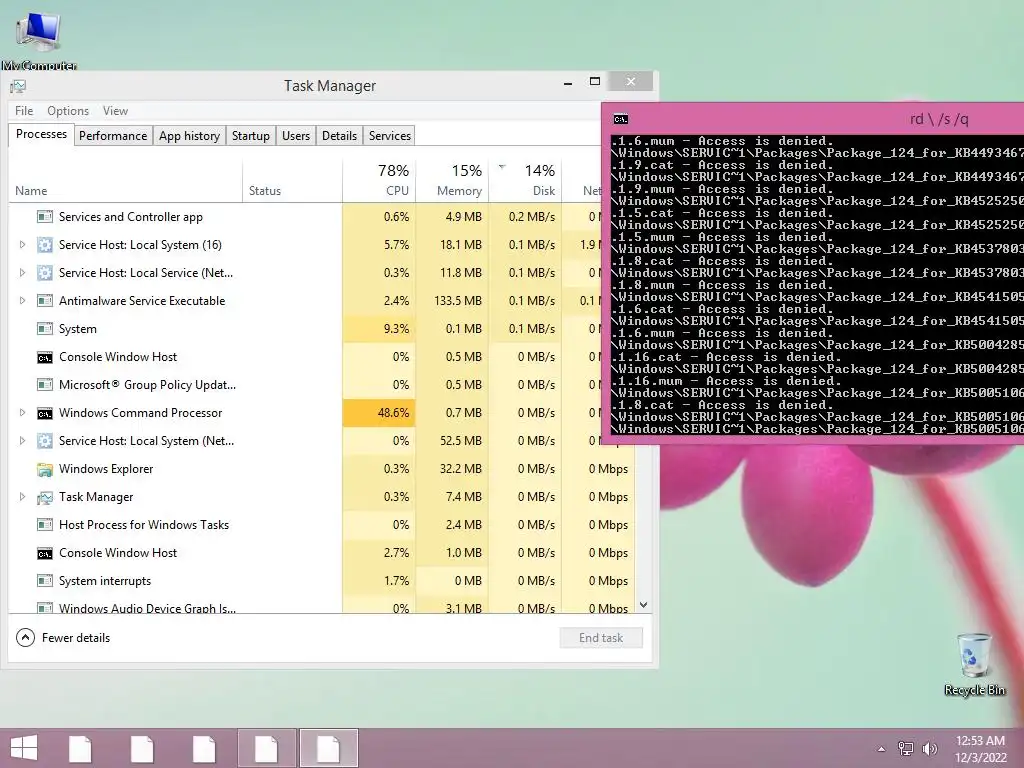
Task: Click the rd \ /s /q window title
Action: pos(938,119)
